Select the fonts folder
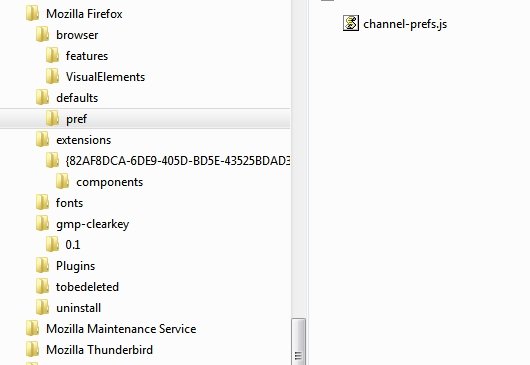The width and height of the screenshot is (530, 365). point(69,203)
